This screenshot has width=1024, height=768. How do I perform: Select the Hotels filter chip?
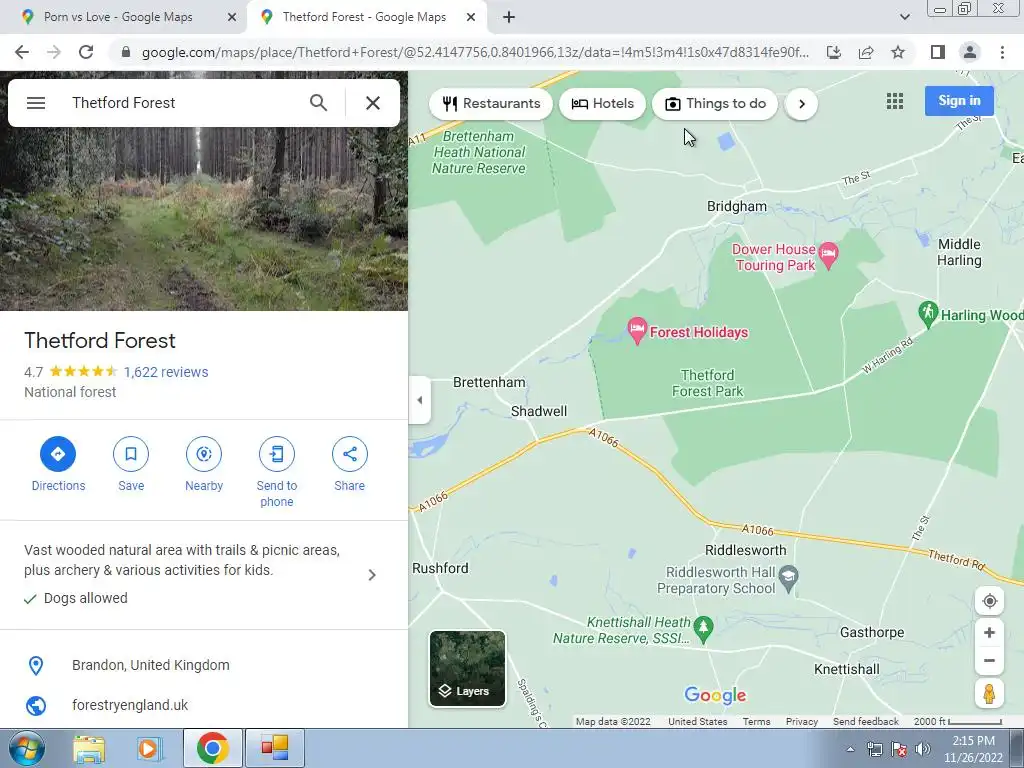(602, 104)
